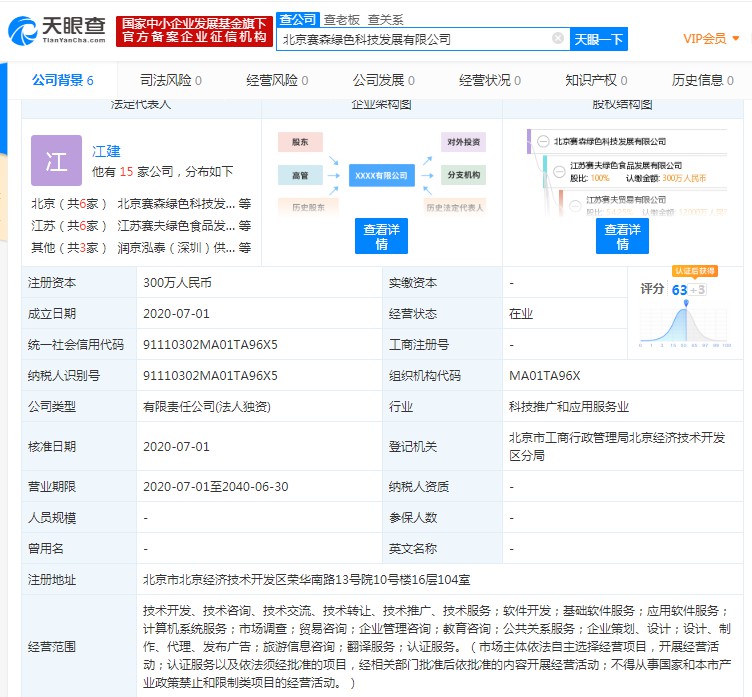Open the 经营状况 tab
752x697 pixels.
click(x=490, y=80)
